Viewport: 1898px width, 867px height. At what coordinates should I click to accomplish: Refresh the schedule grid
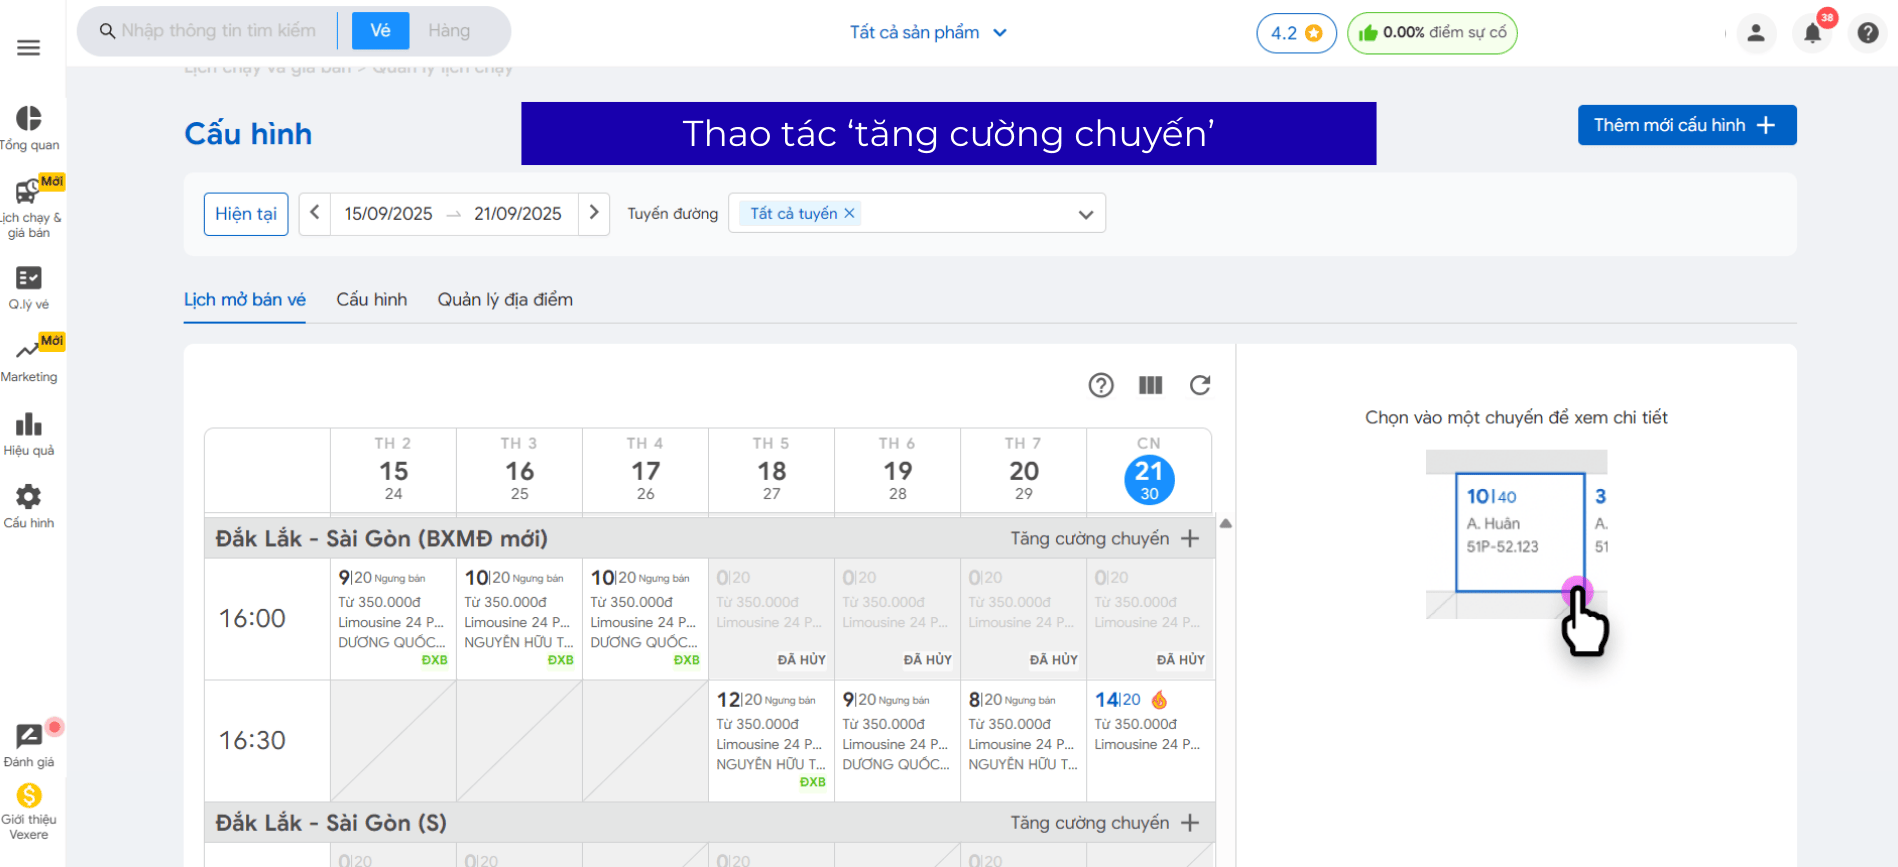(x=1200, y=385)
